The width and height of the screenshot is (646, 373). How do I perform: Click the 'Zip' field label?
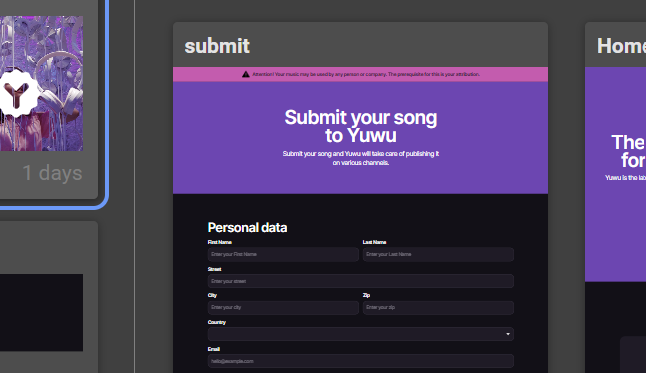click(366, 296)
